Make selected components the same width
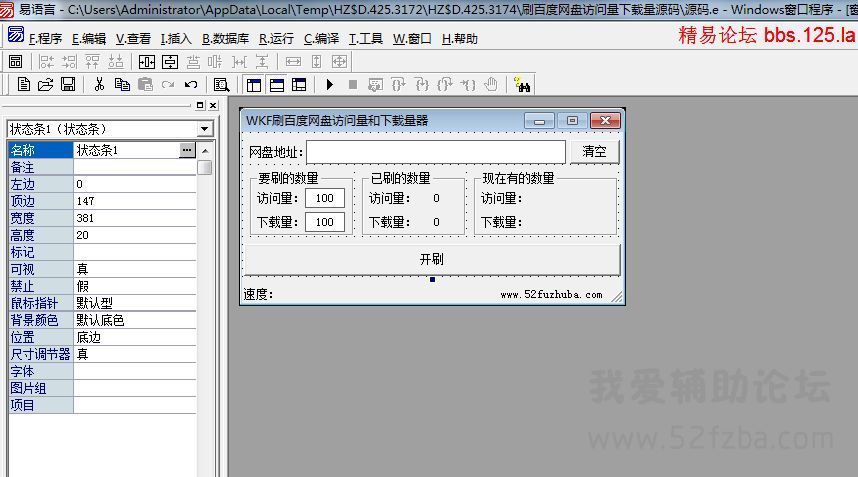 tap(293, 62)
